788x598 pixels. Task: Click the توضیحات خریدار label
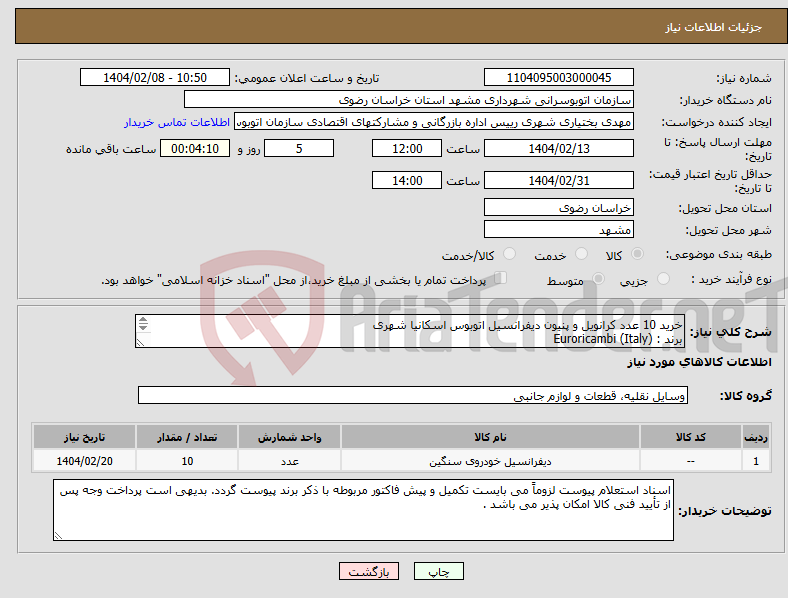pos(725,511)
